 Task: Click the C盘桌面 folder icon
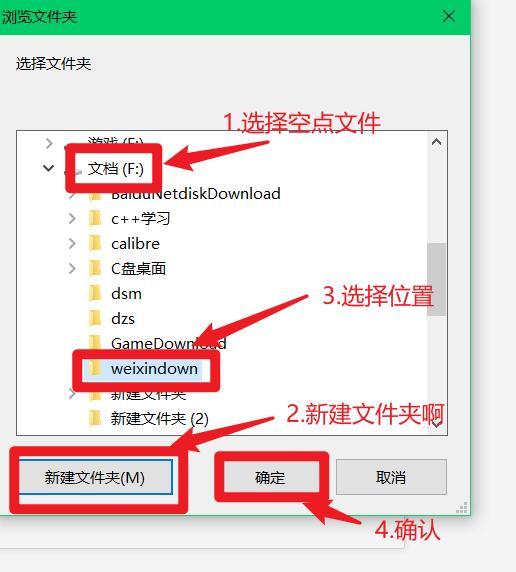point(96,268)
